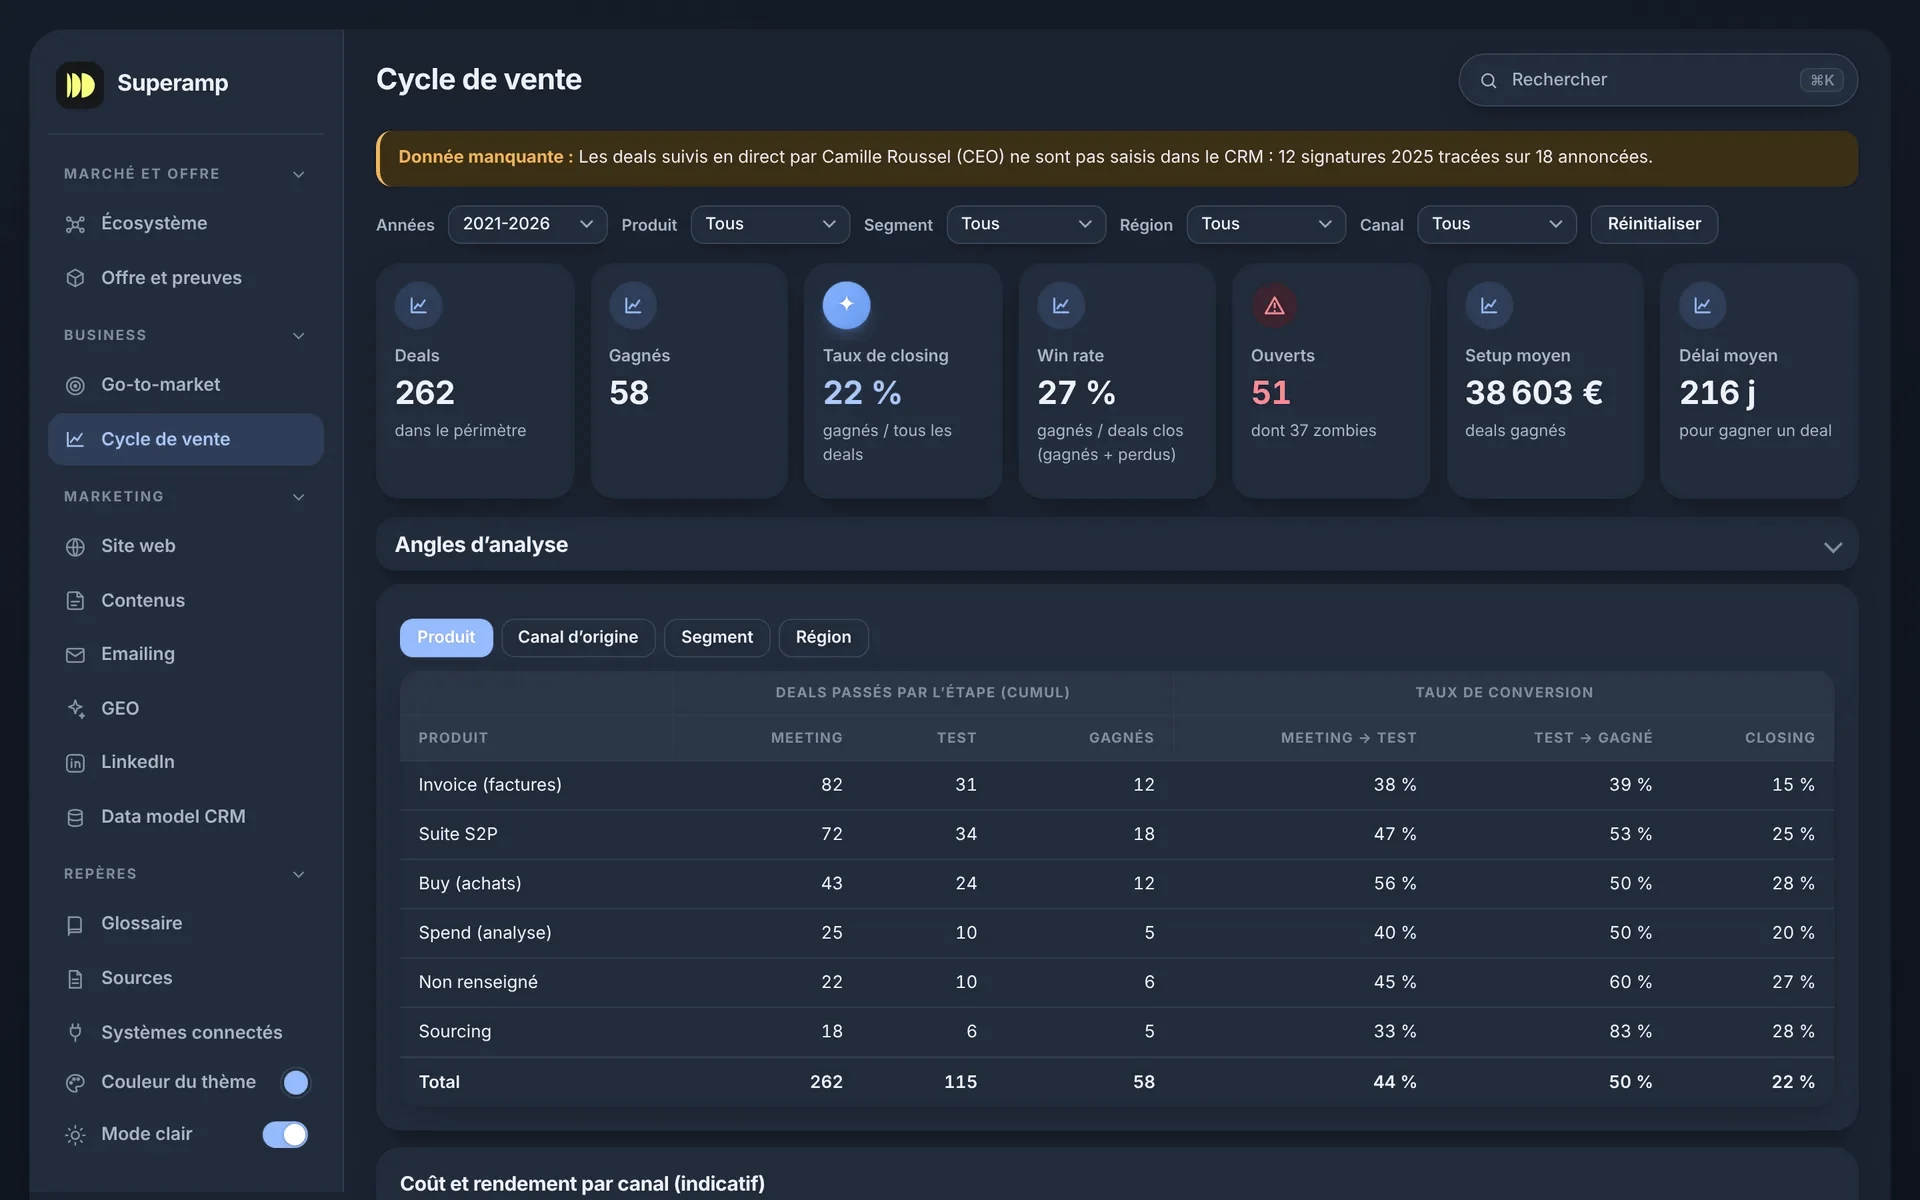Open the Segment filter dropdown
The image size is (1920, 1200).
pos(1026,224)
